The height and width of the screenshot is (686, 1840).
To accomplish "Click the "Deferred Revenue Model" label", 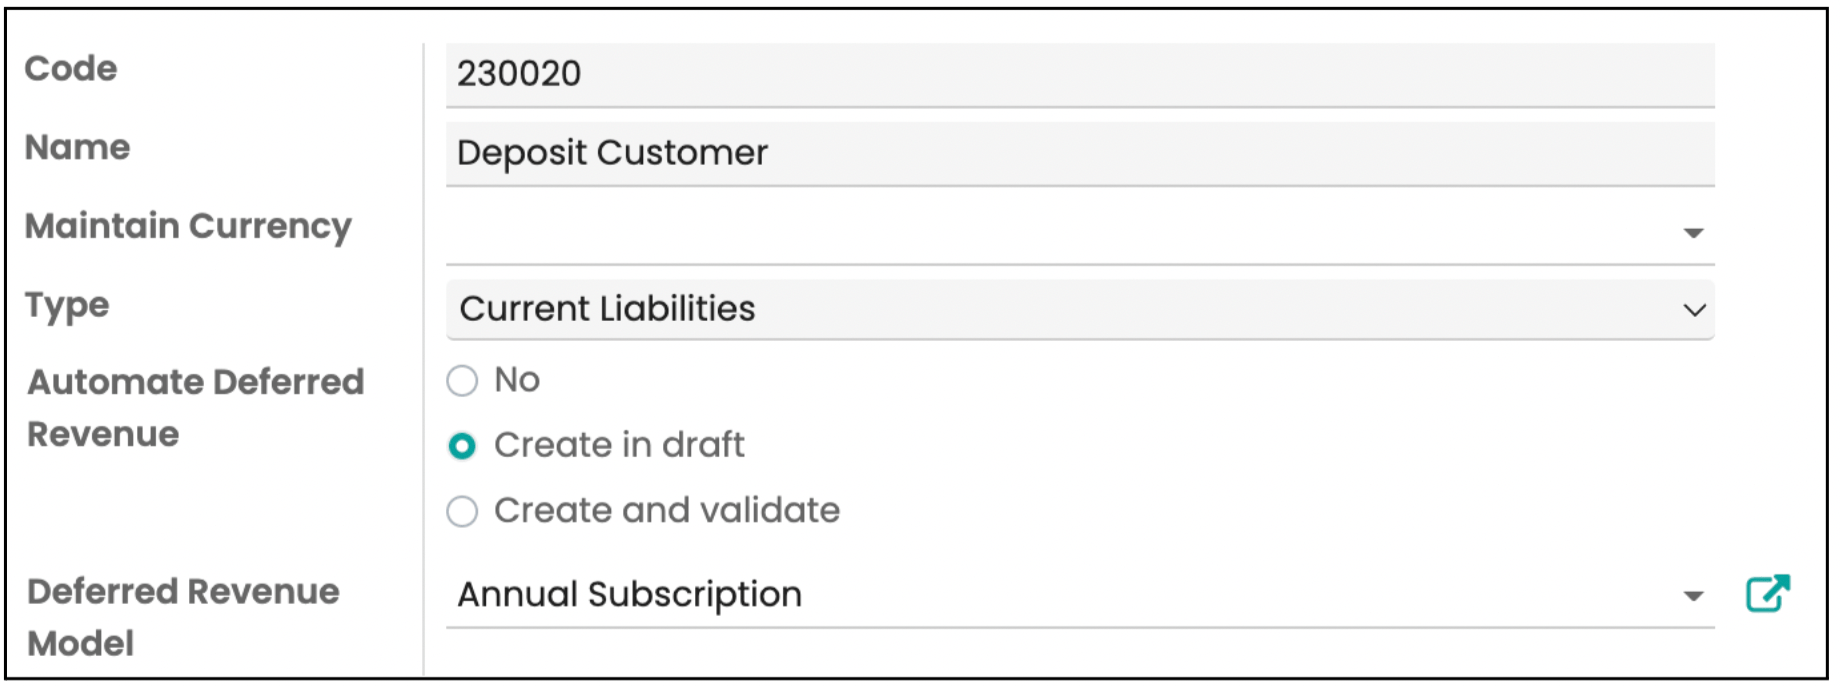I will point(183,617).
